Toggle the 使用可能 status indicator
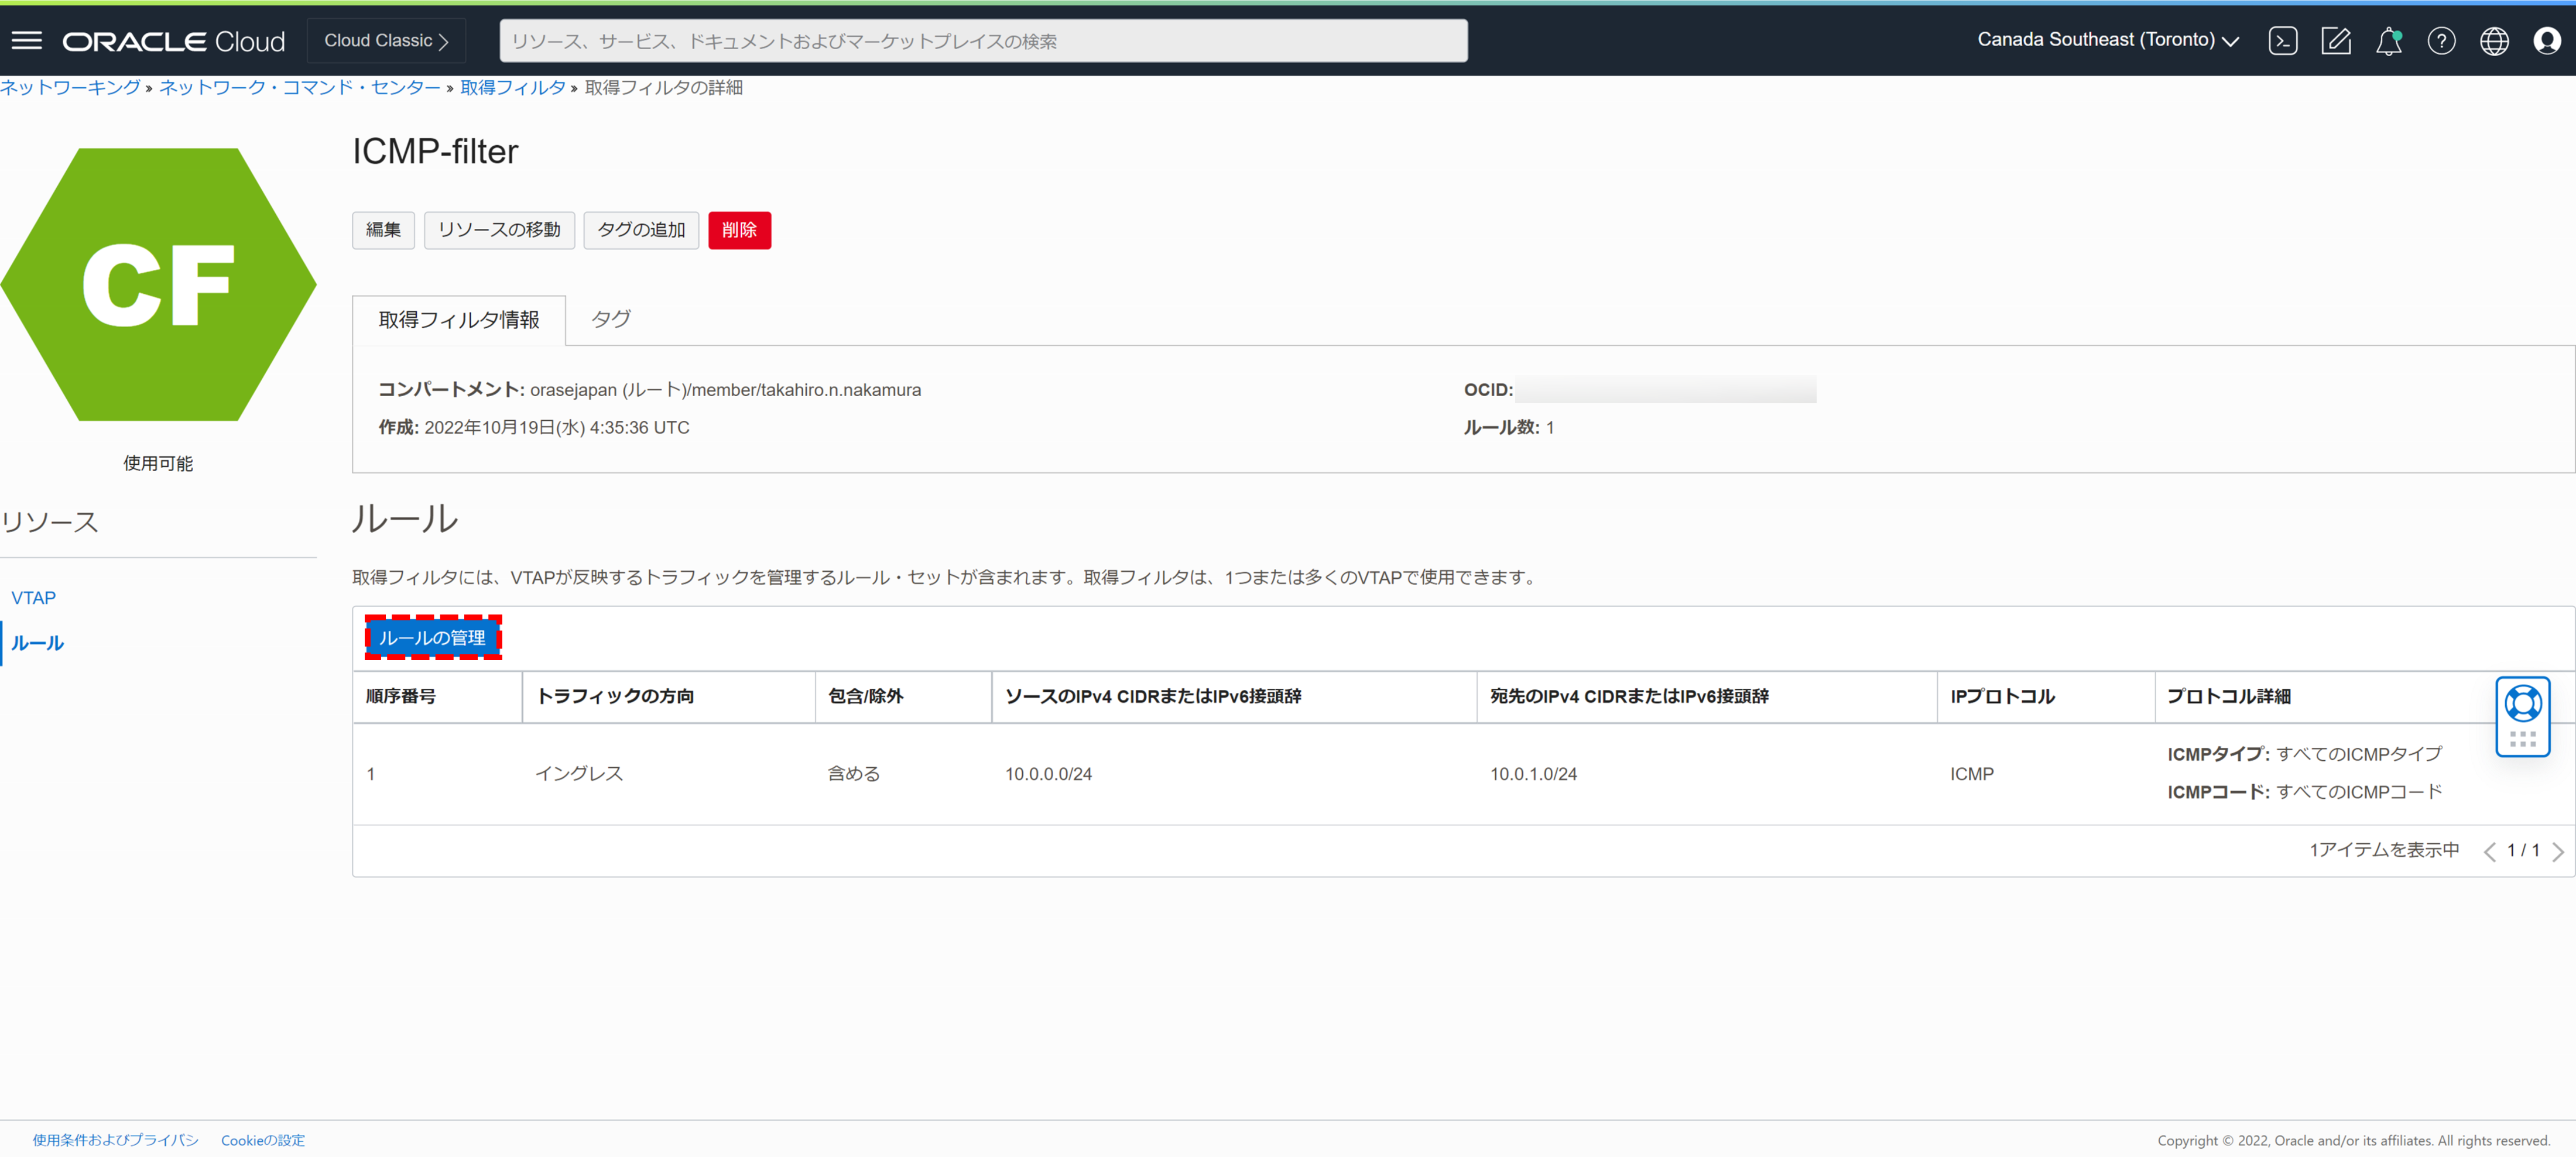This screenshot has width=2576, height=1157. click(157, 462)
